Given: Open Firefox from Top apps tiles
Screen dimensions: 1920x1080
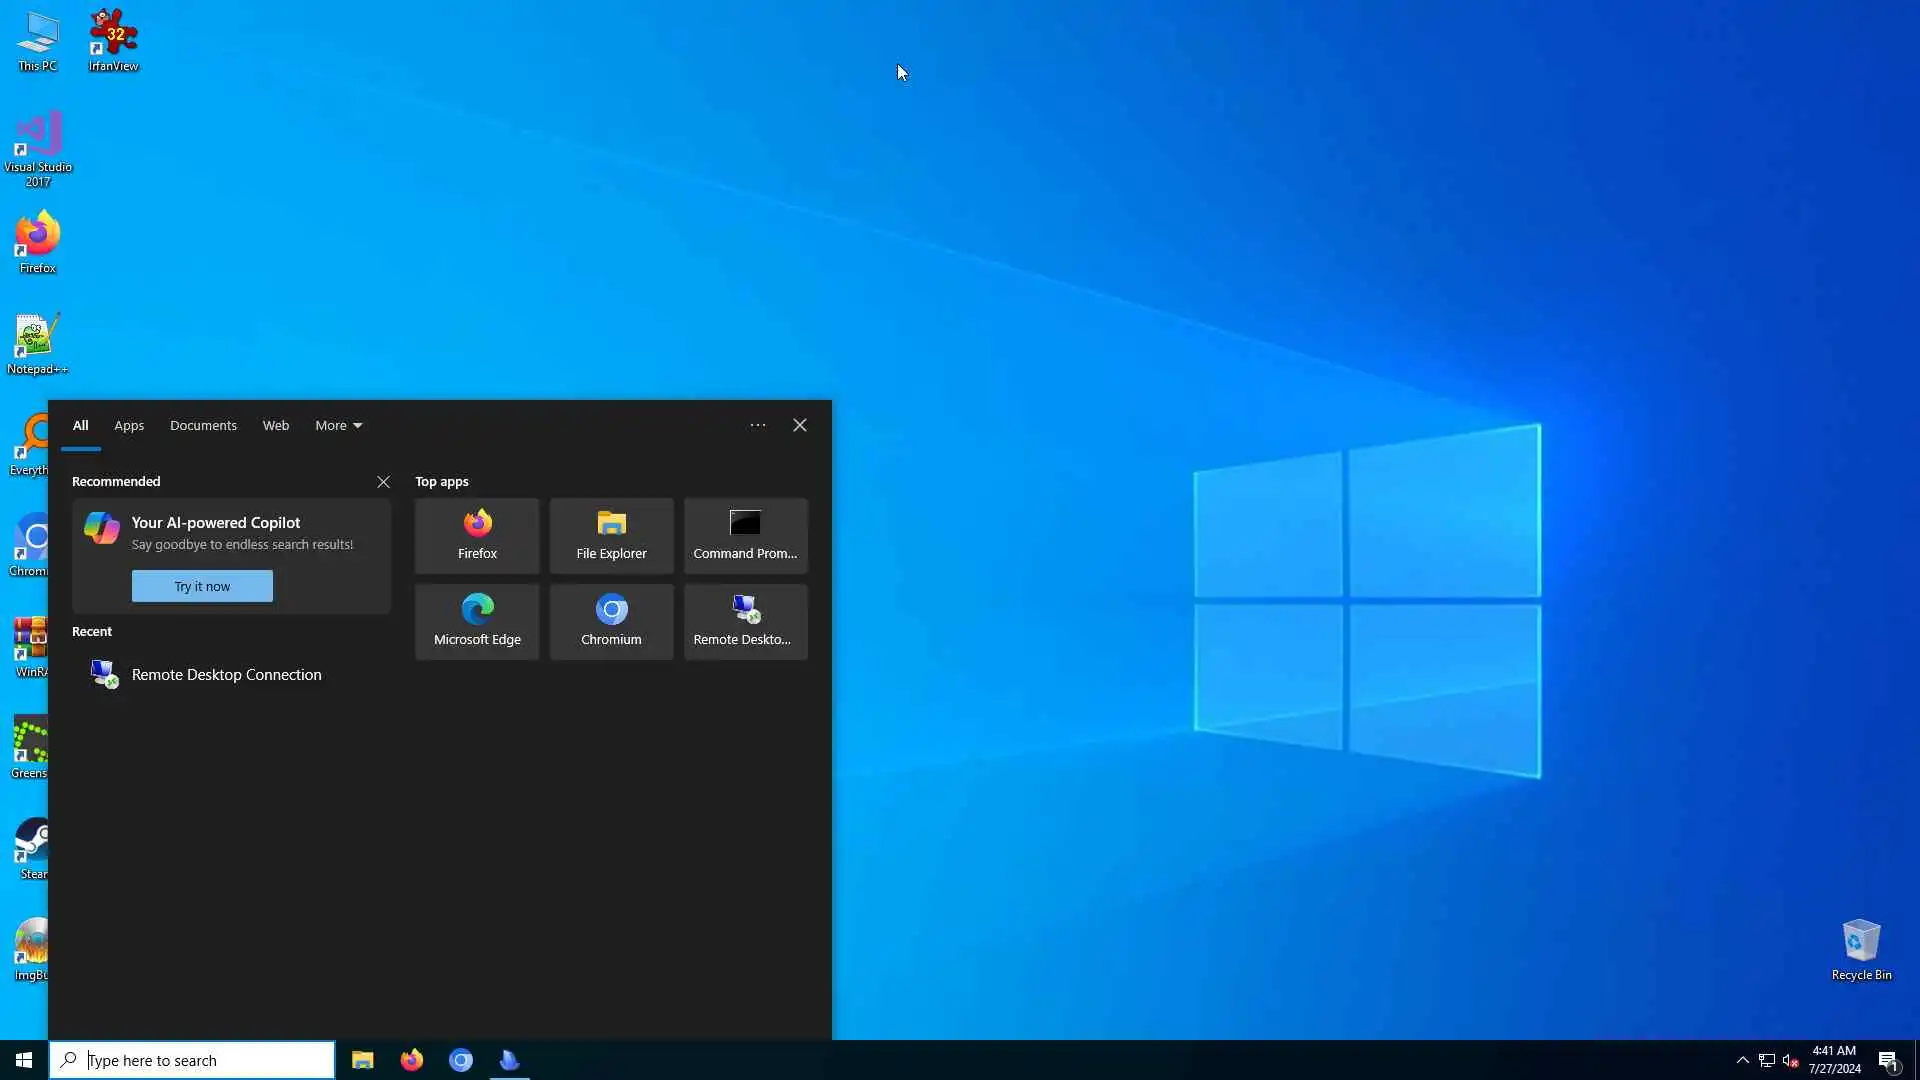Looking at the screenshot, I should [x=477, y=535].
